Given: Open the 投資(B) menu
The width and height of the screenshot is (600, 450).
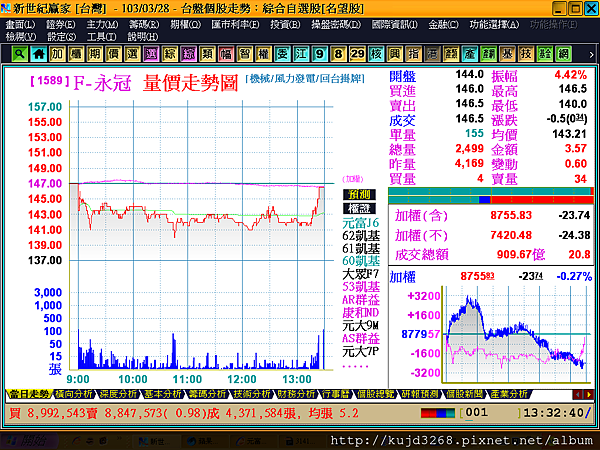Looking at the screenshot, I should point(285,25).
